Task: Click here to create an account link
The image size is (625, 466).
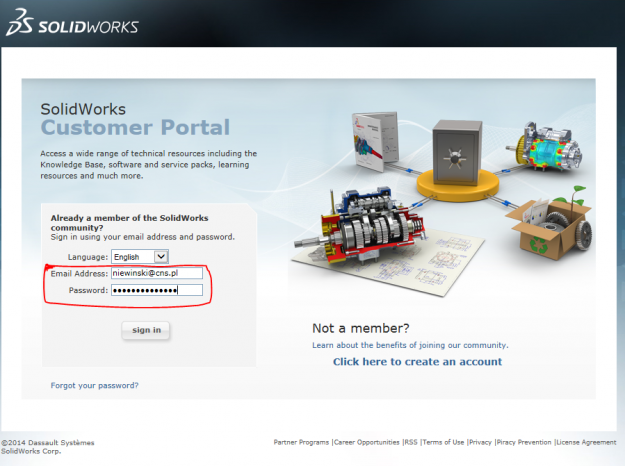Action: click(417, 362)
